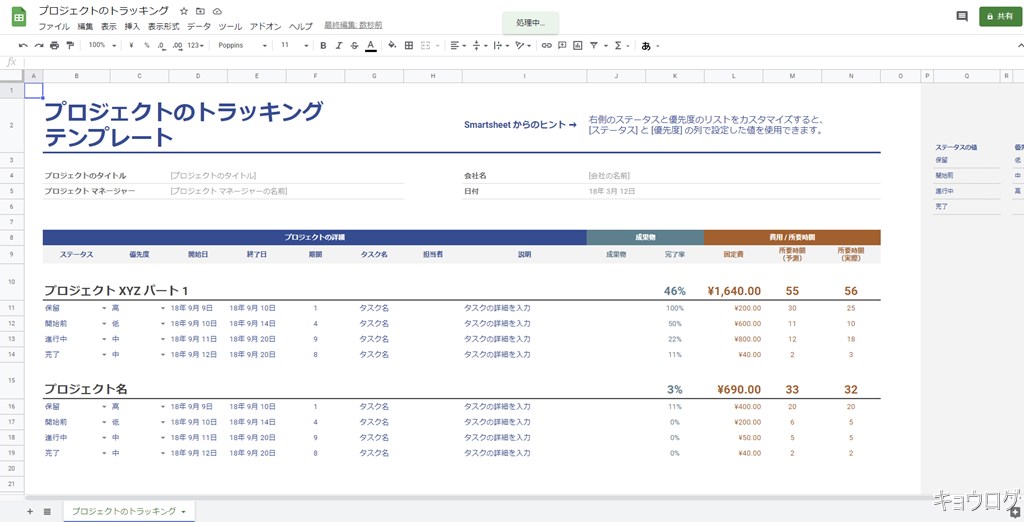The width and height of the screenshot is (1024, 522).
Task: Format as yen currency
Action: 131,46
